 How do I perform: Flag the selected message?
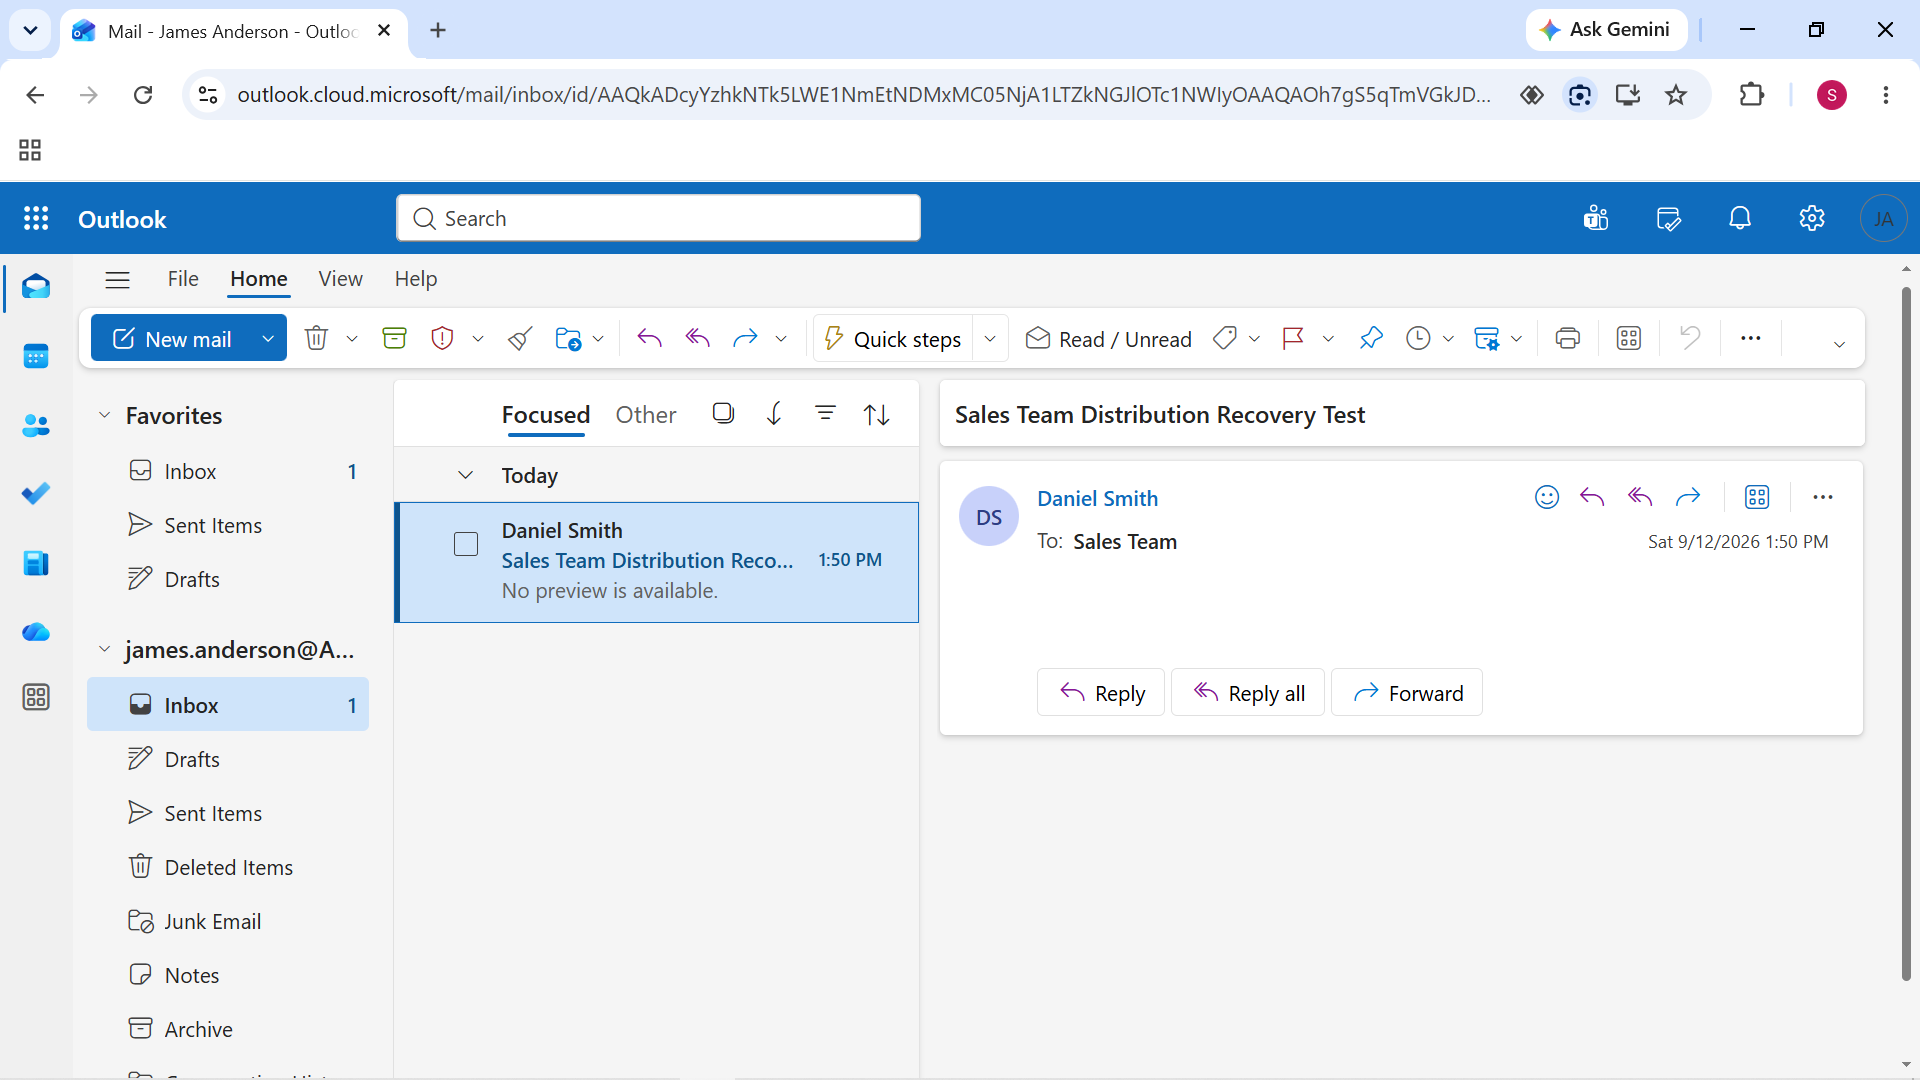point(1293,339)
